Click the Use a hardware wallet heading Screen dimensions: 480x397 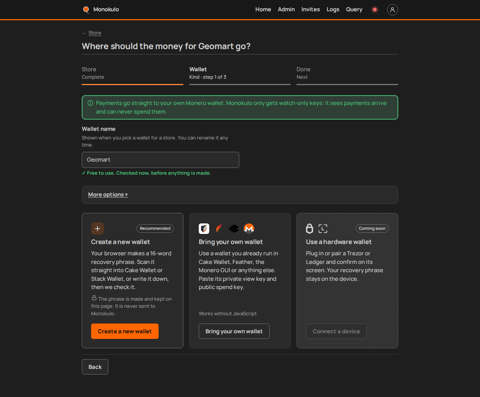339,242
